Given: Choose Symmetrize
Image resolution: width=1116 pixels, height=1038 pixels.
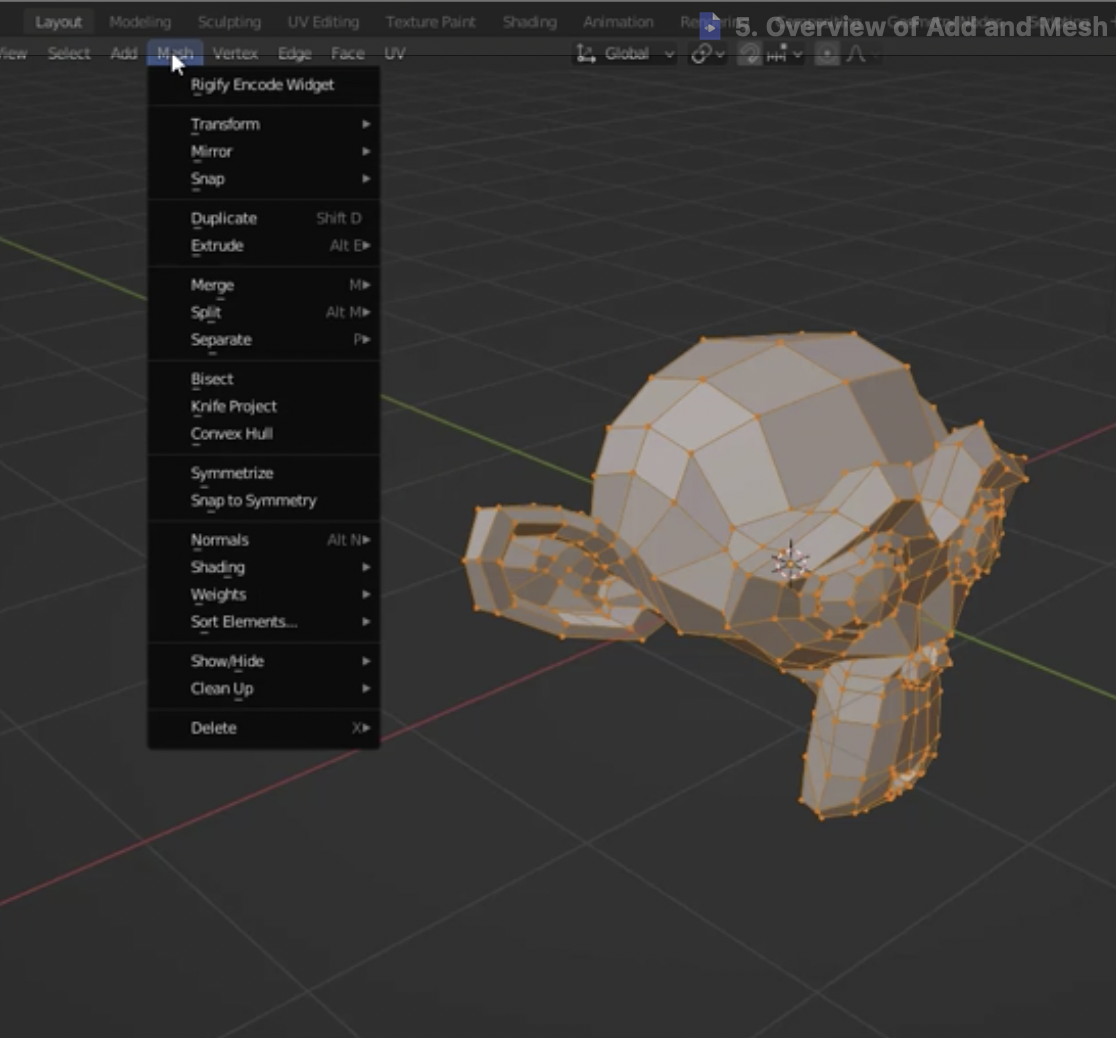Looking at the screenshot, I should coord(263,473).
